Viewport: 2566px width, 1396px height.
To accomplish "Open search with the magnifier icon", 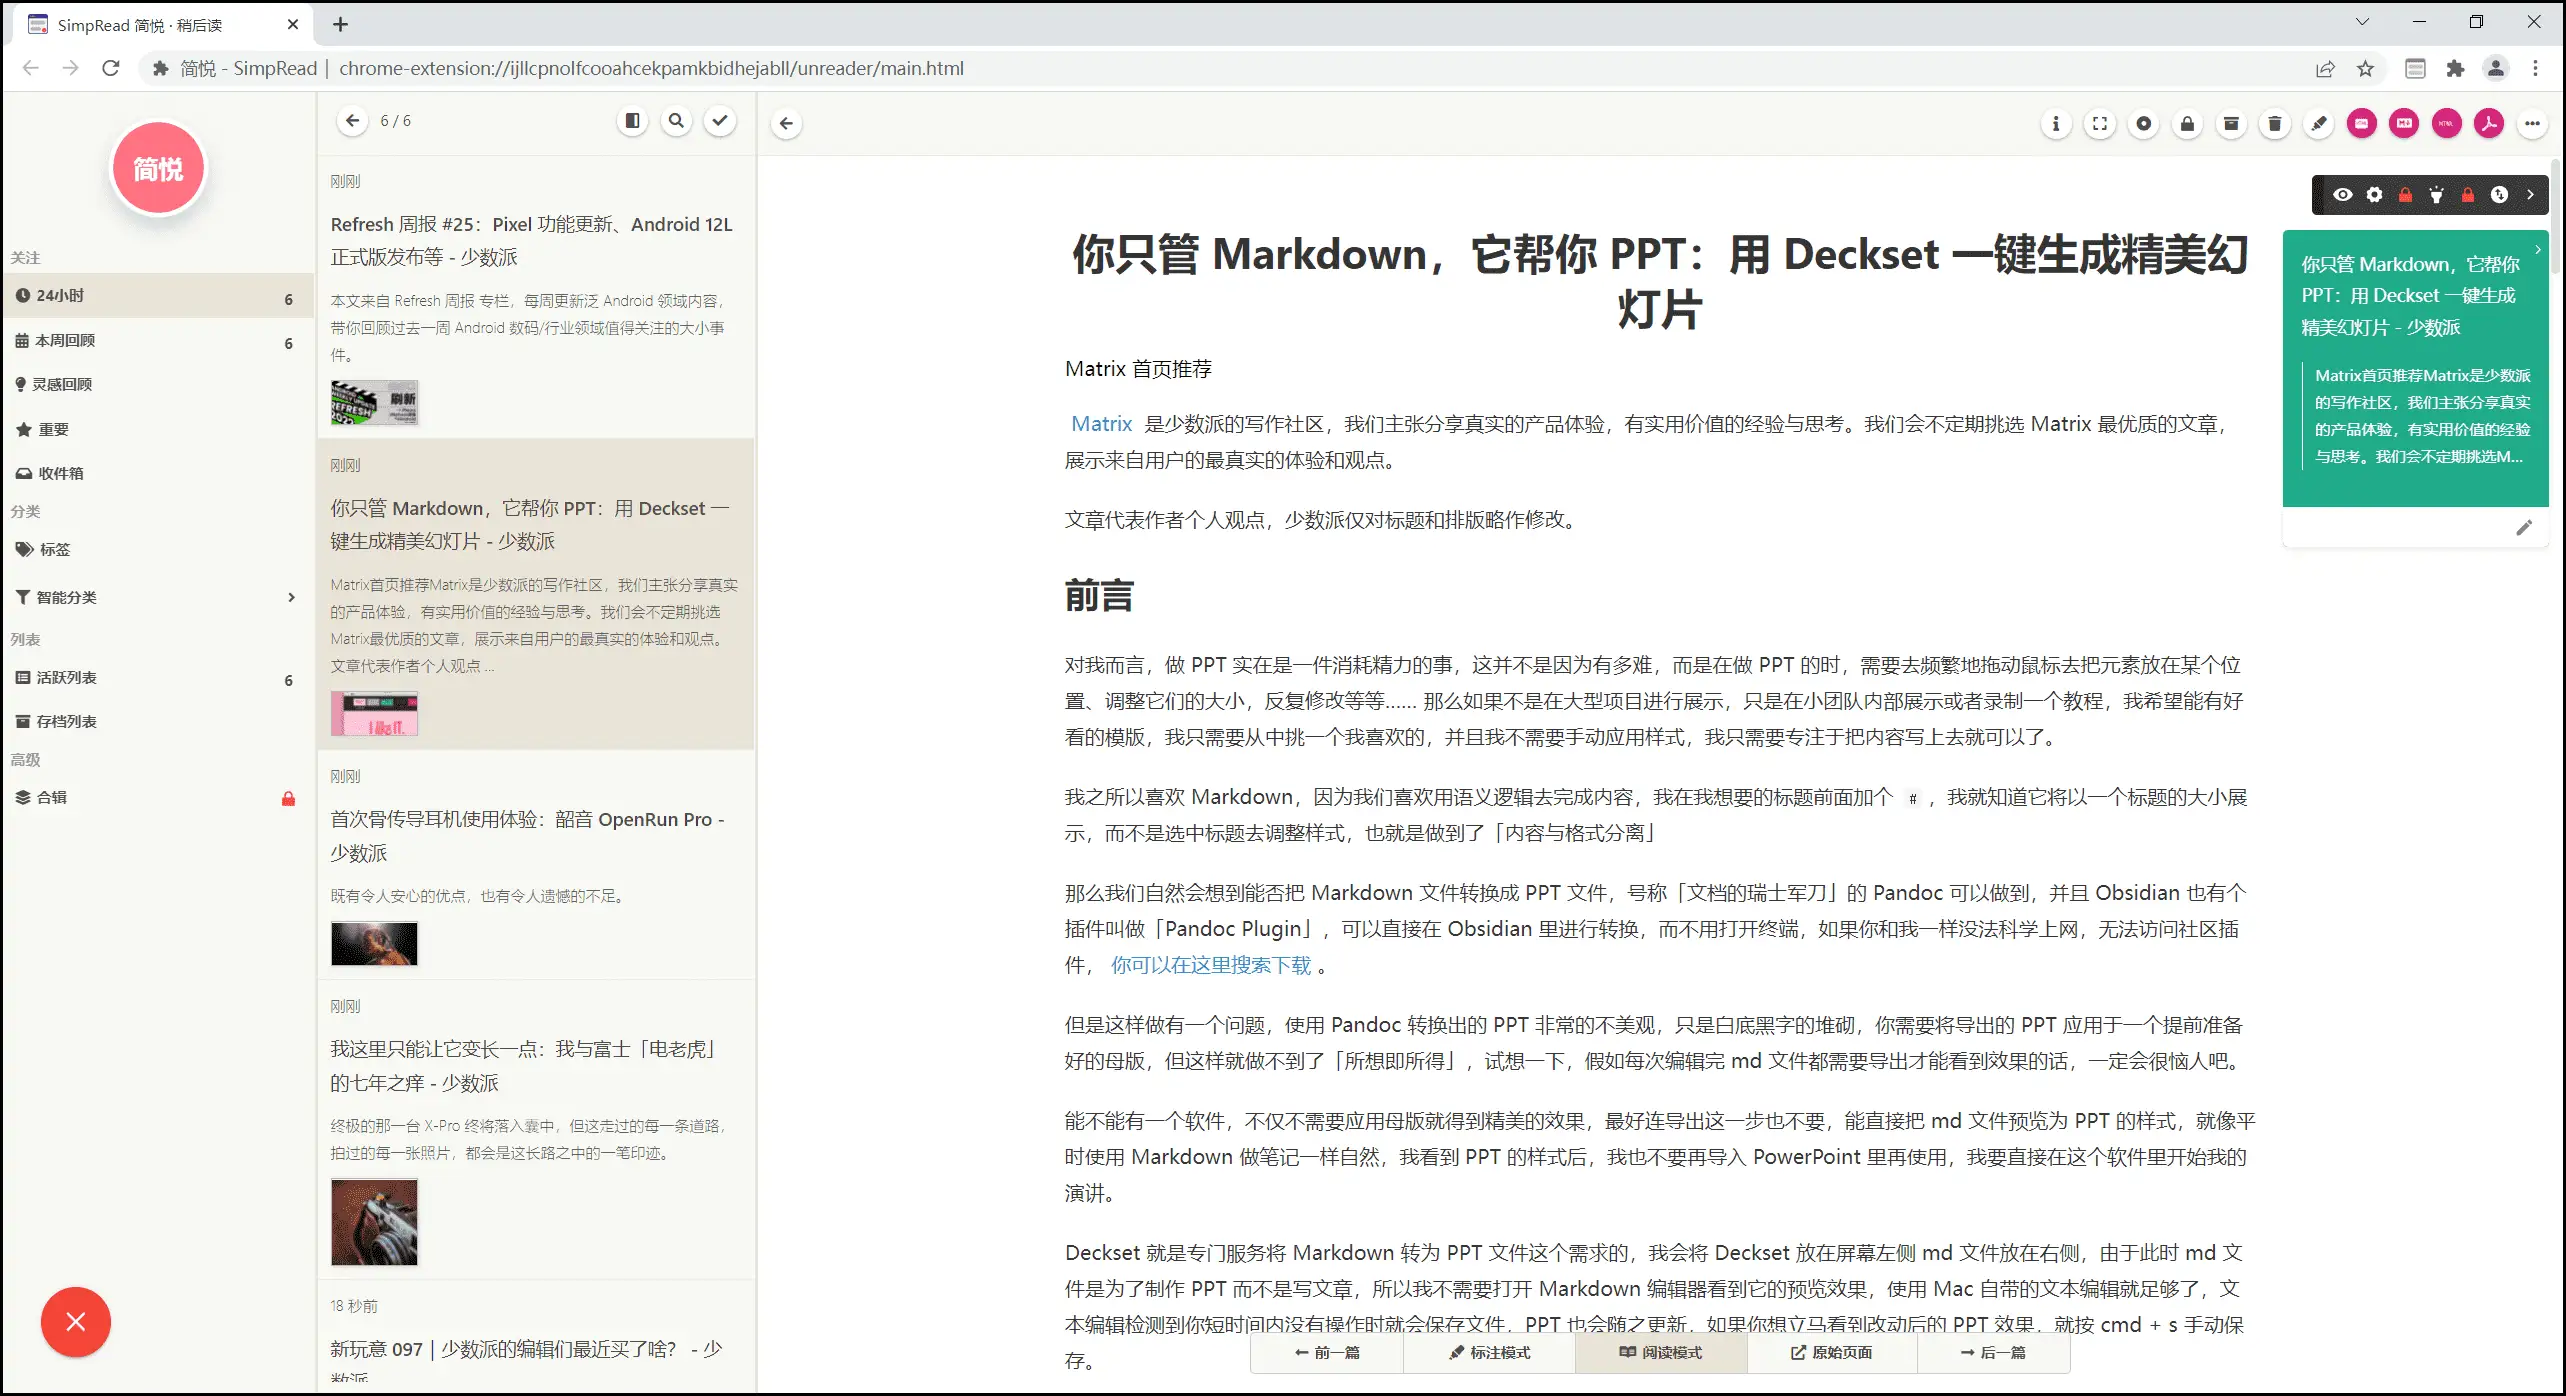I will tap(677, 121).
